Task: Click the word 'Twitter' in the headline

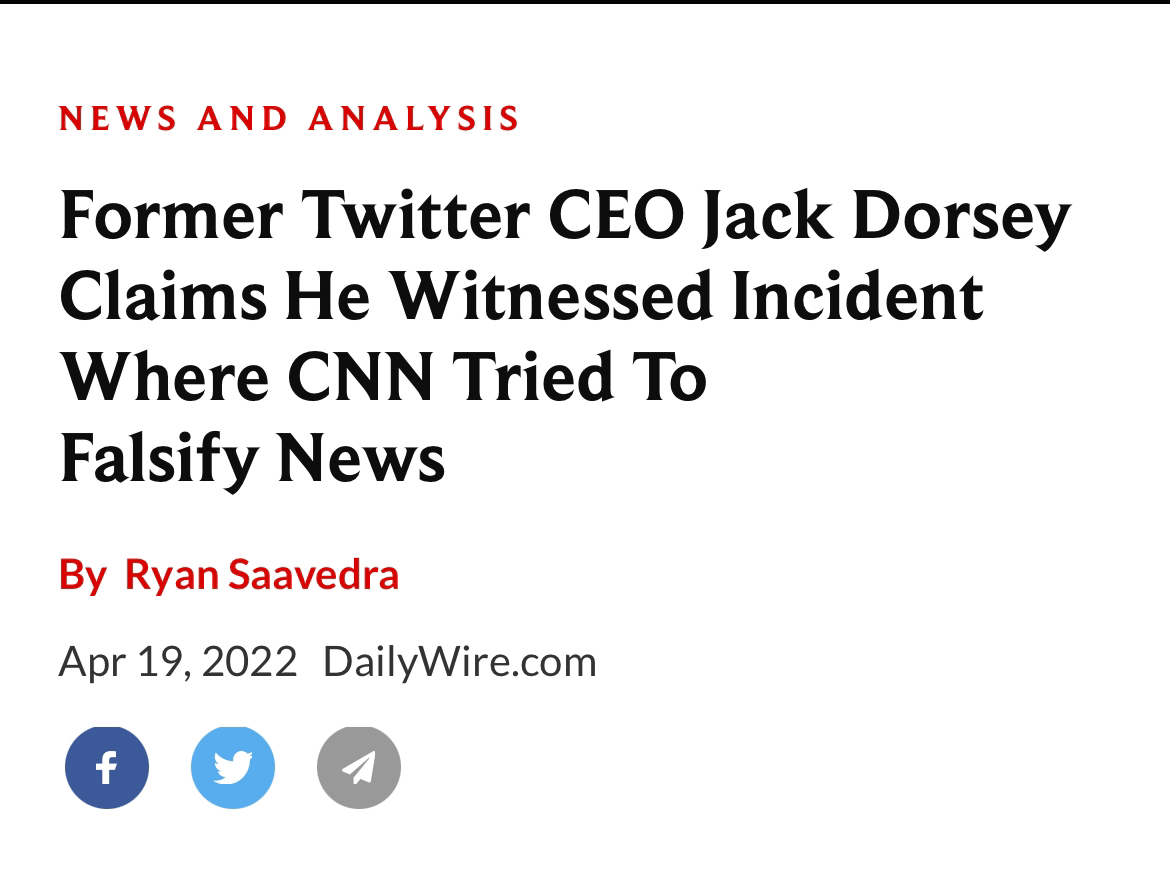Action: 416,215
